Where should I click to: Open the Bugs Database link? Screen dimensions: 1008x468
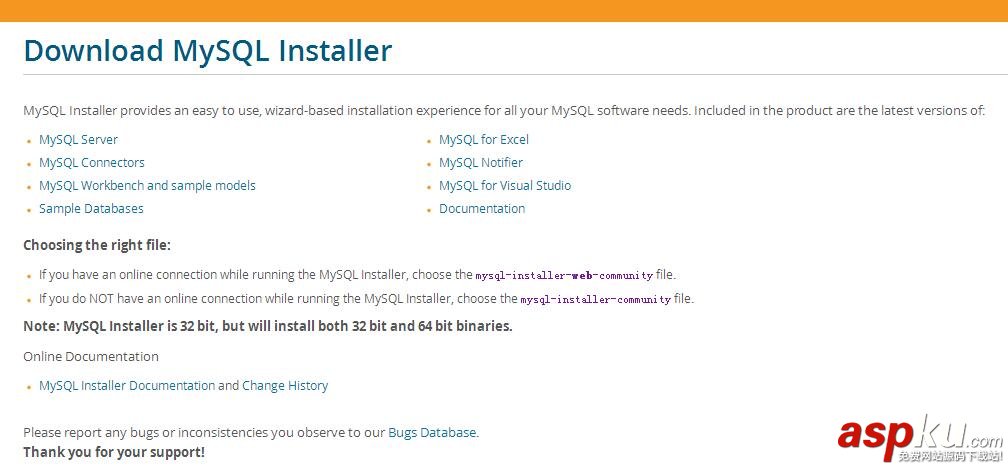point(433,433)
